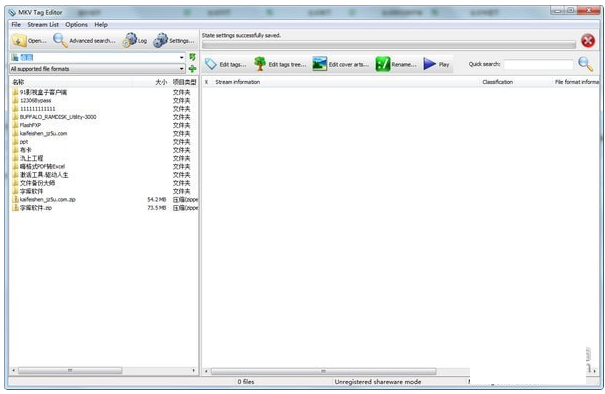Launch Advanced search magnifier tool
The width and height of the screenshot is (605, 394).
click(x=60, y=40)
